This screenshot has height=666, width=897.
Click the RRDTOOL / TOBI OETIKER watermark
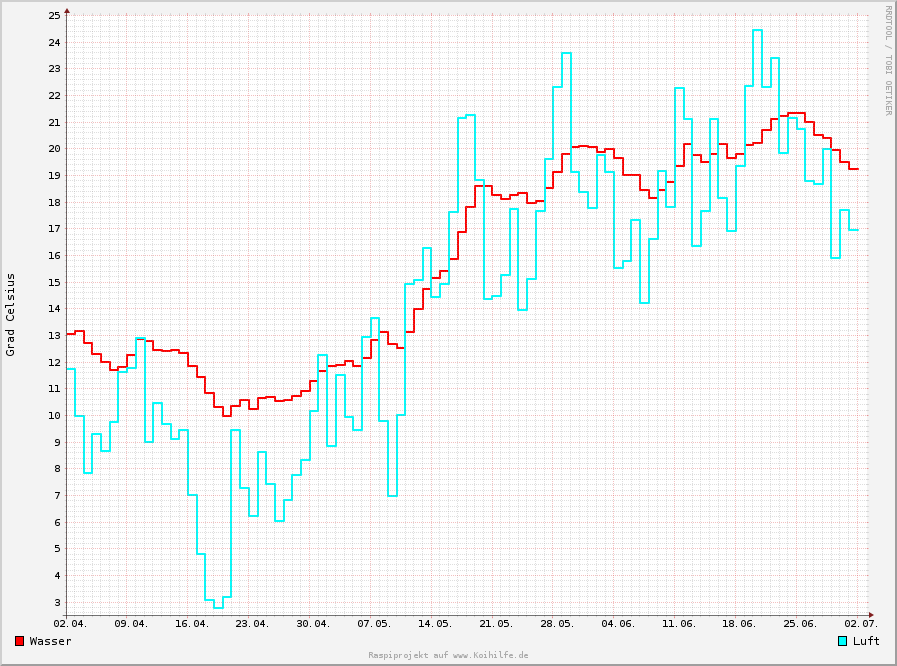887,60
